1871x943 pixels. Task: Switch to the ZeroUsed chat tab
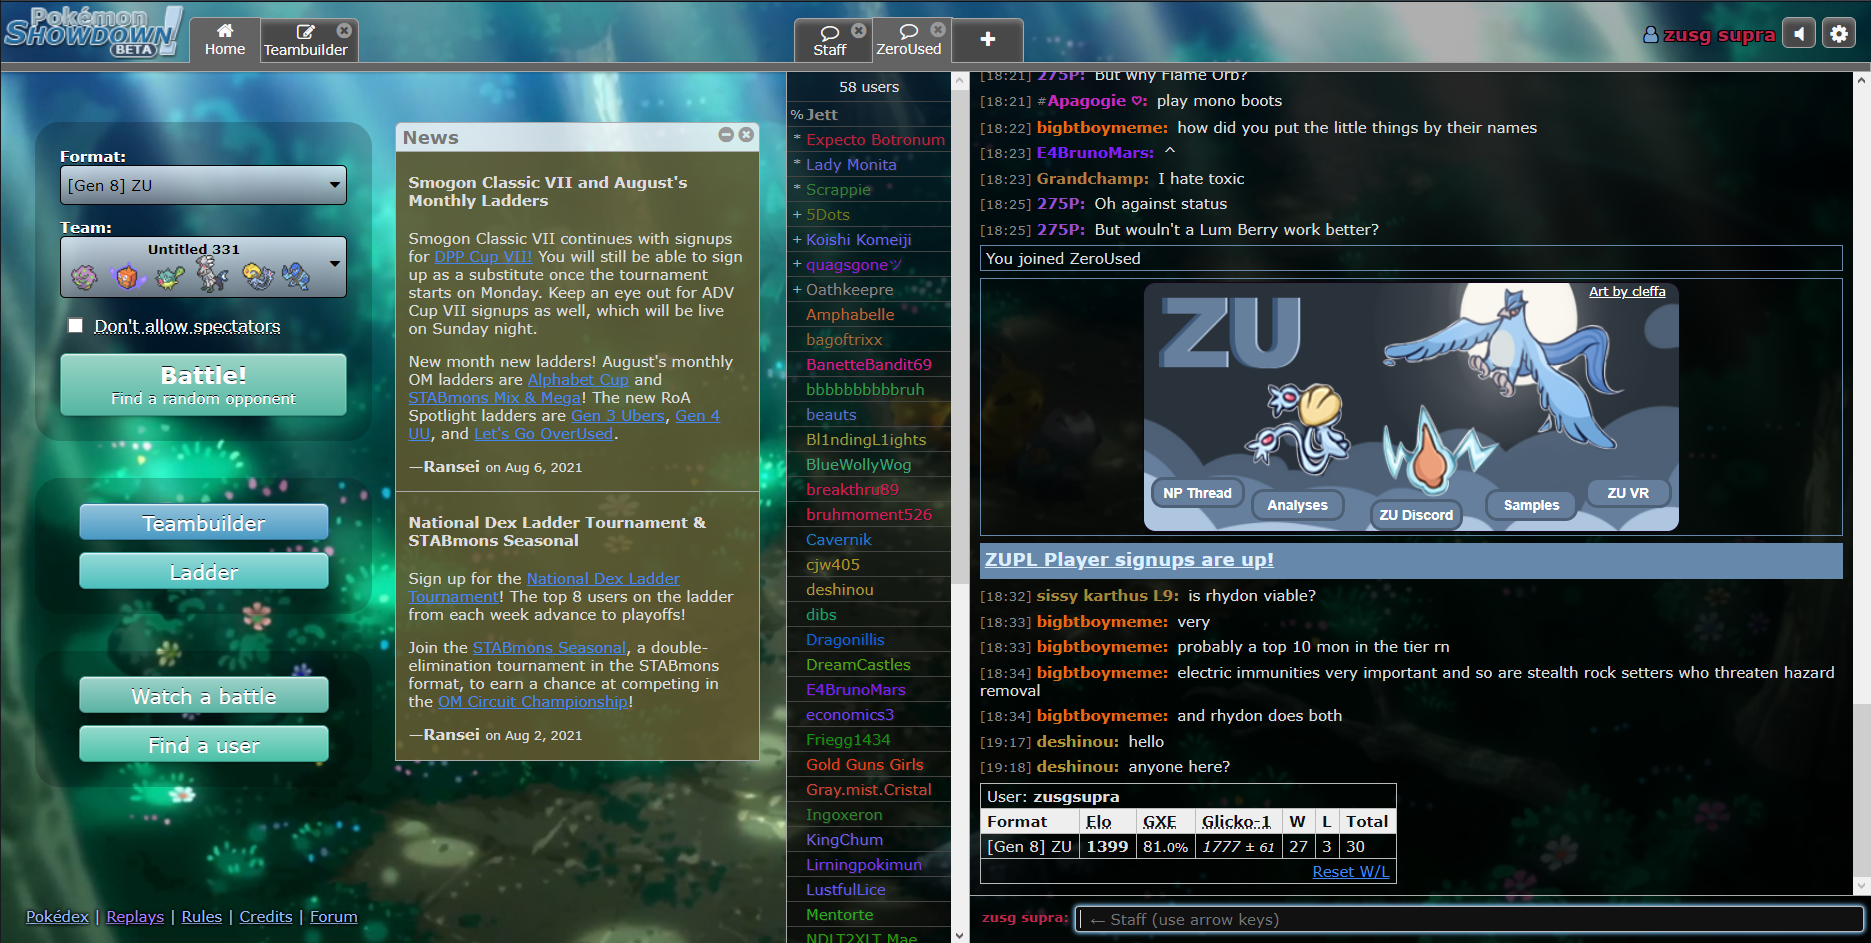[x=909, y=40]
